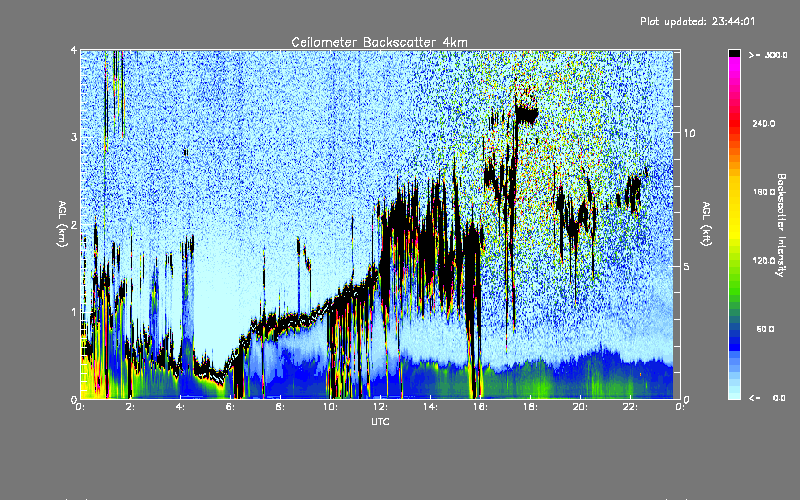Click the '10' kft tick on right axis
Viewport: 800px width, 500px height.
pyautogui.click(x=689, y=133)
